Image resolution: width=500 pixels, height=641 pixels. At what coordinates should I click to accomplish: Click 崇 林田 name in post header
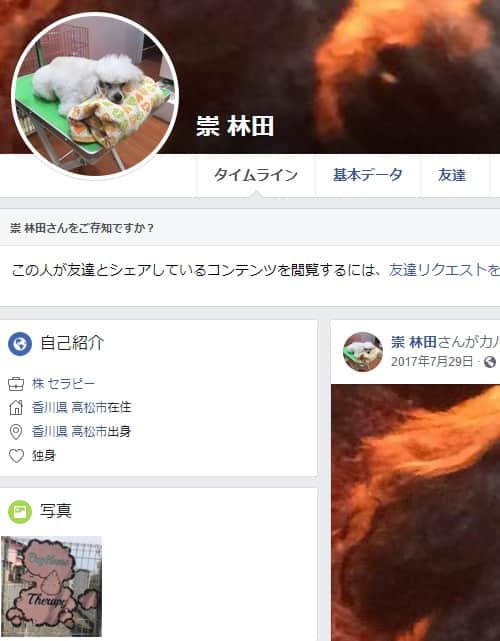pos(414,342)
